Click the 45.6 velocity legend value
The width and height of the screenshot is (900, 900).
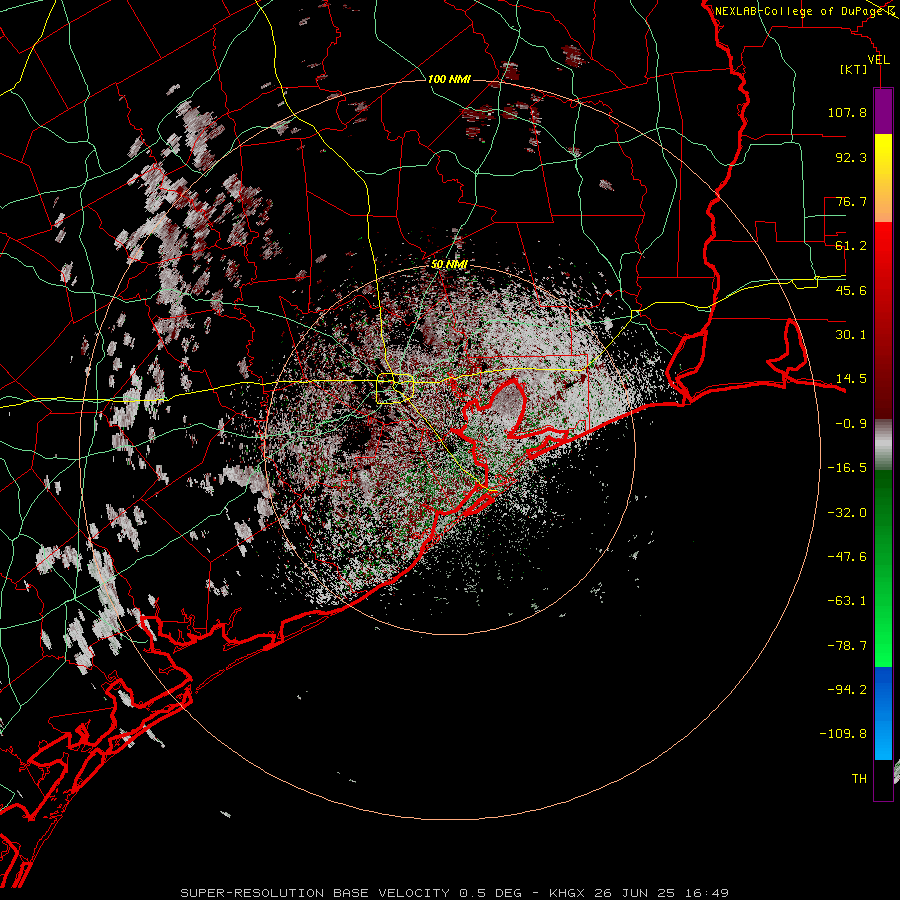[851, 290]
